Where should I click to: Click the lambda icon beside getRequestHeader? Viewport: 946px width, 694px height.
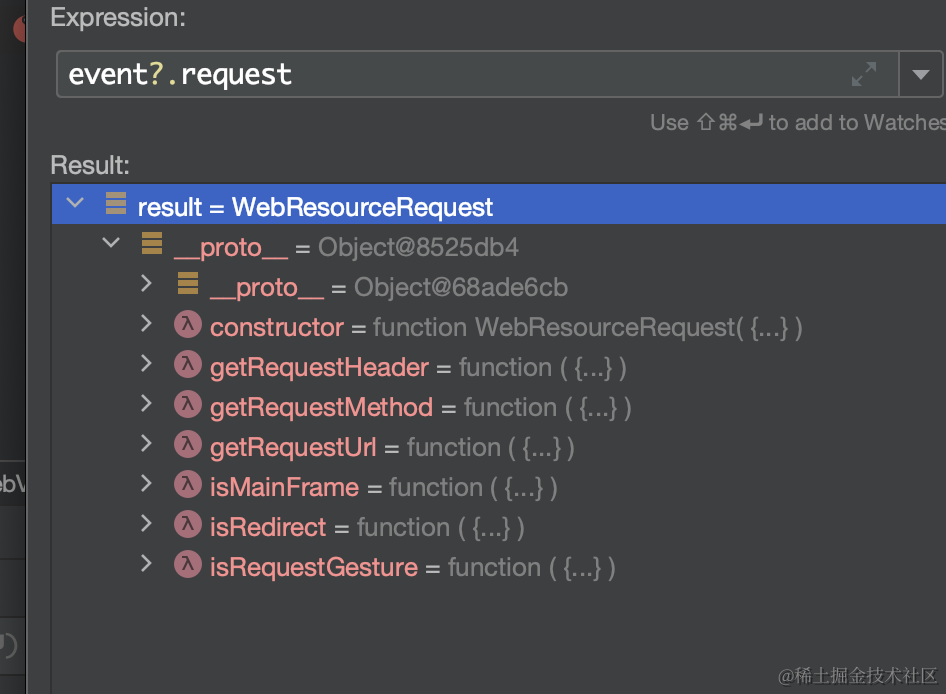coord(188,367)
